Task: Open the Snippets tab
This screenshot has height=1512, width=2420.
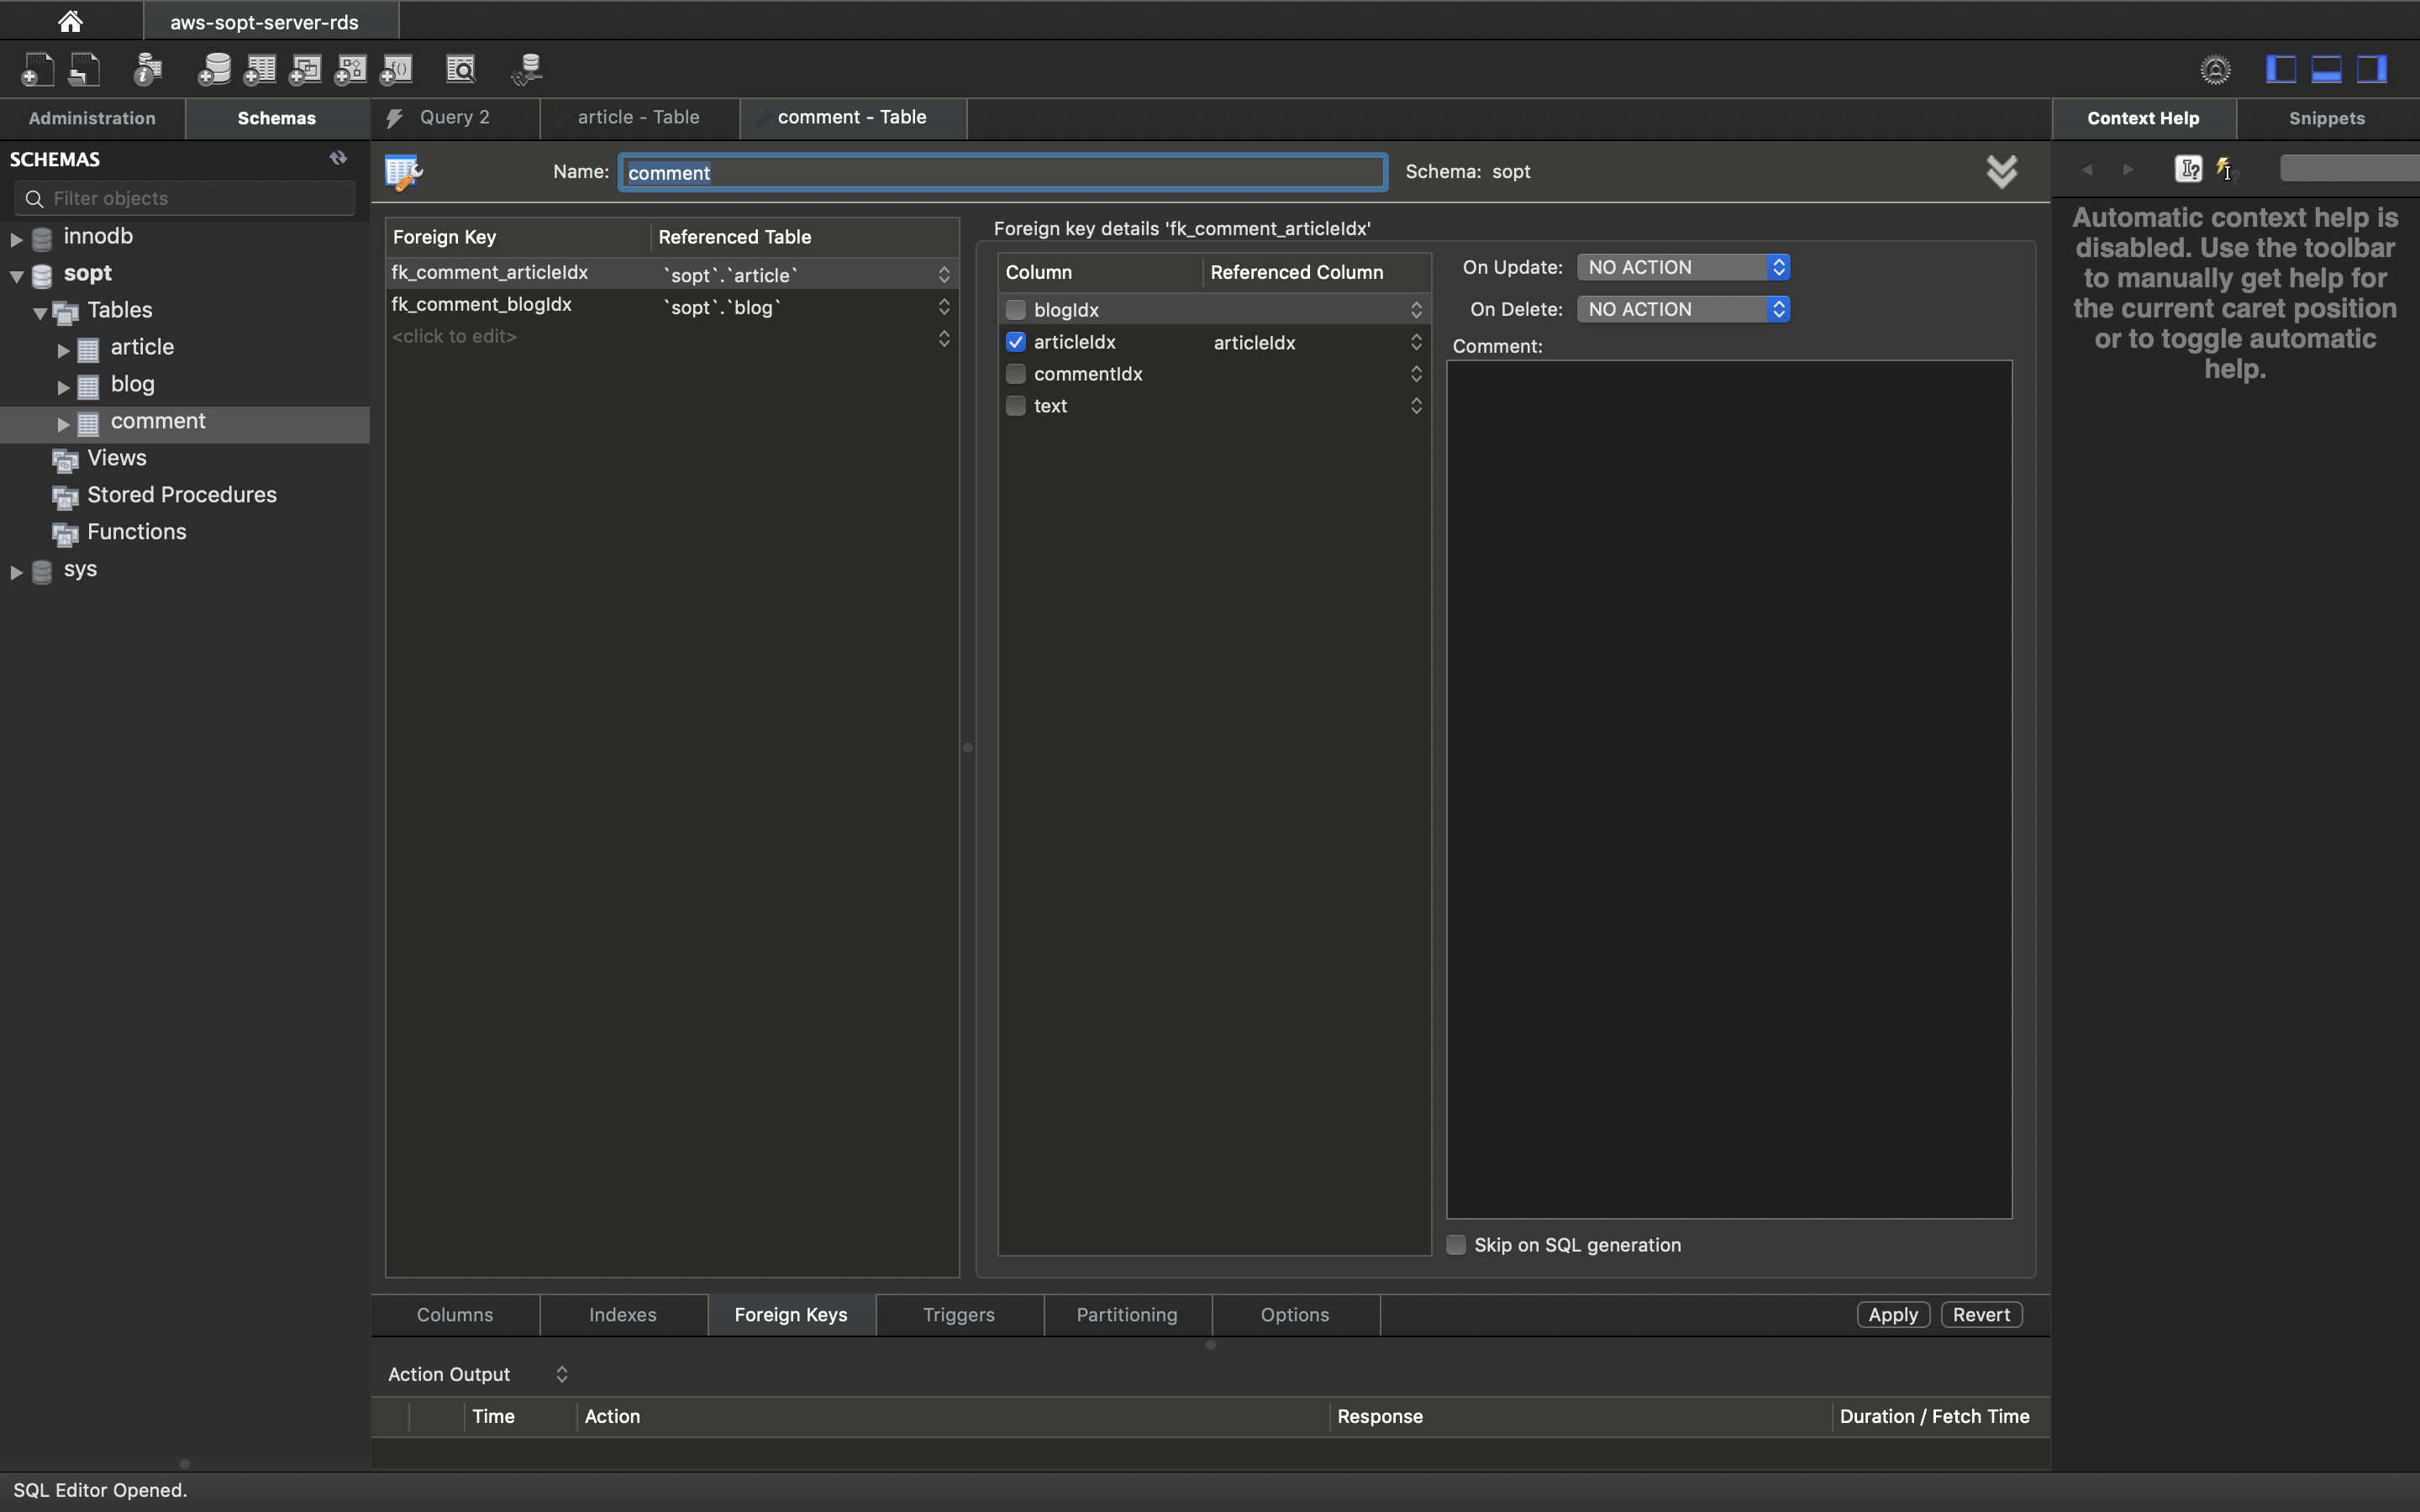Action: (2326, 118)
